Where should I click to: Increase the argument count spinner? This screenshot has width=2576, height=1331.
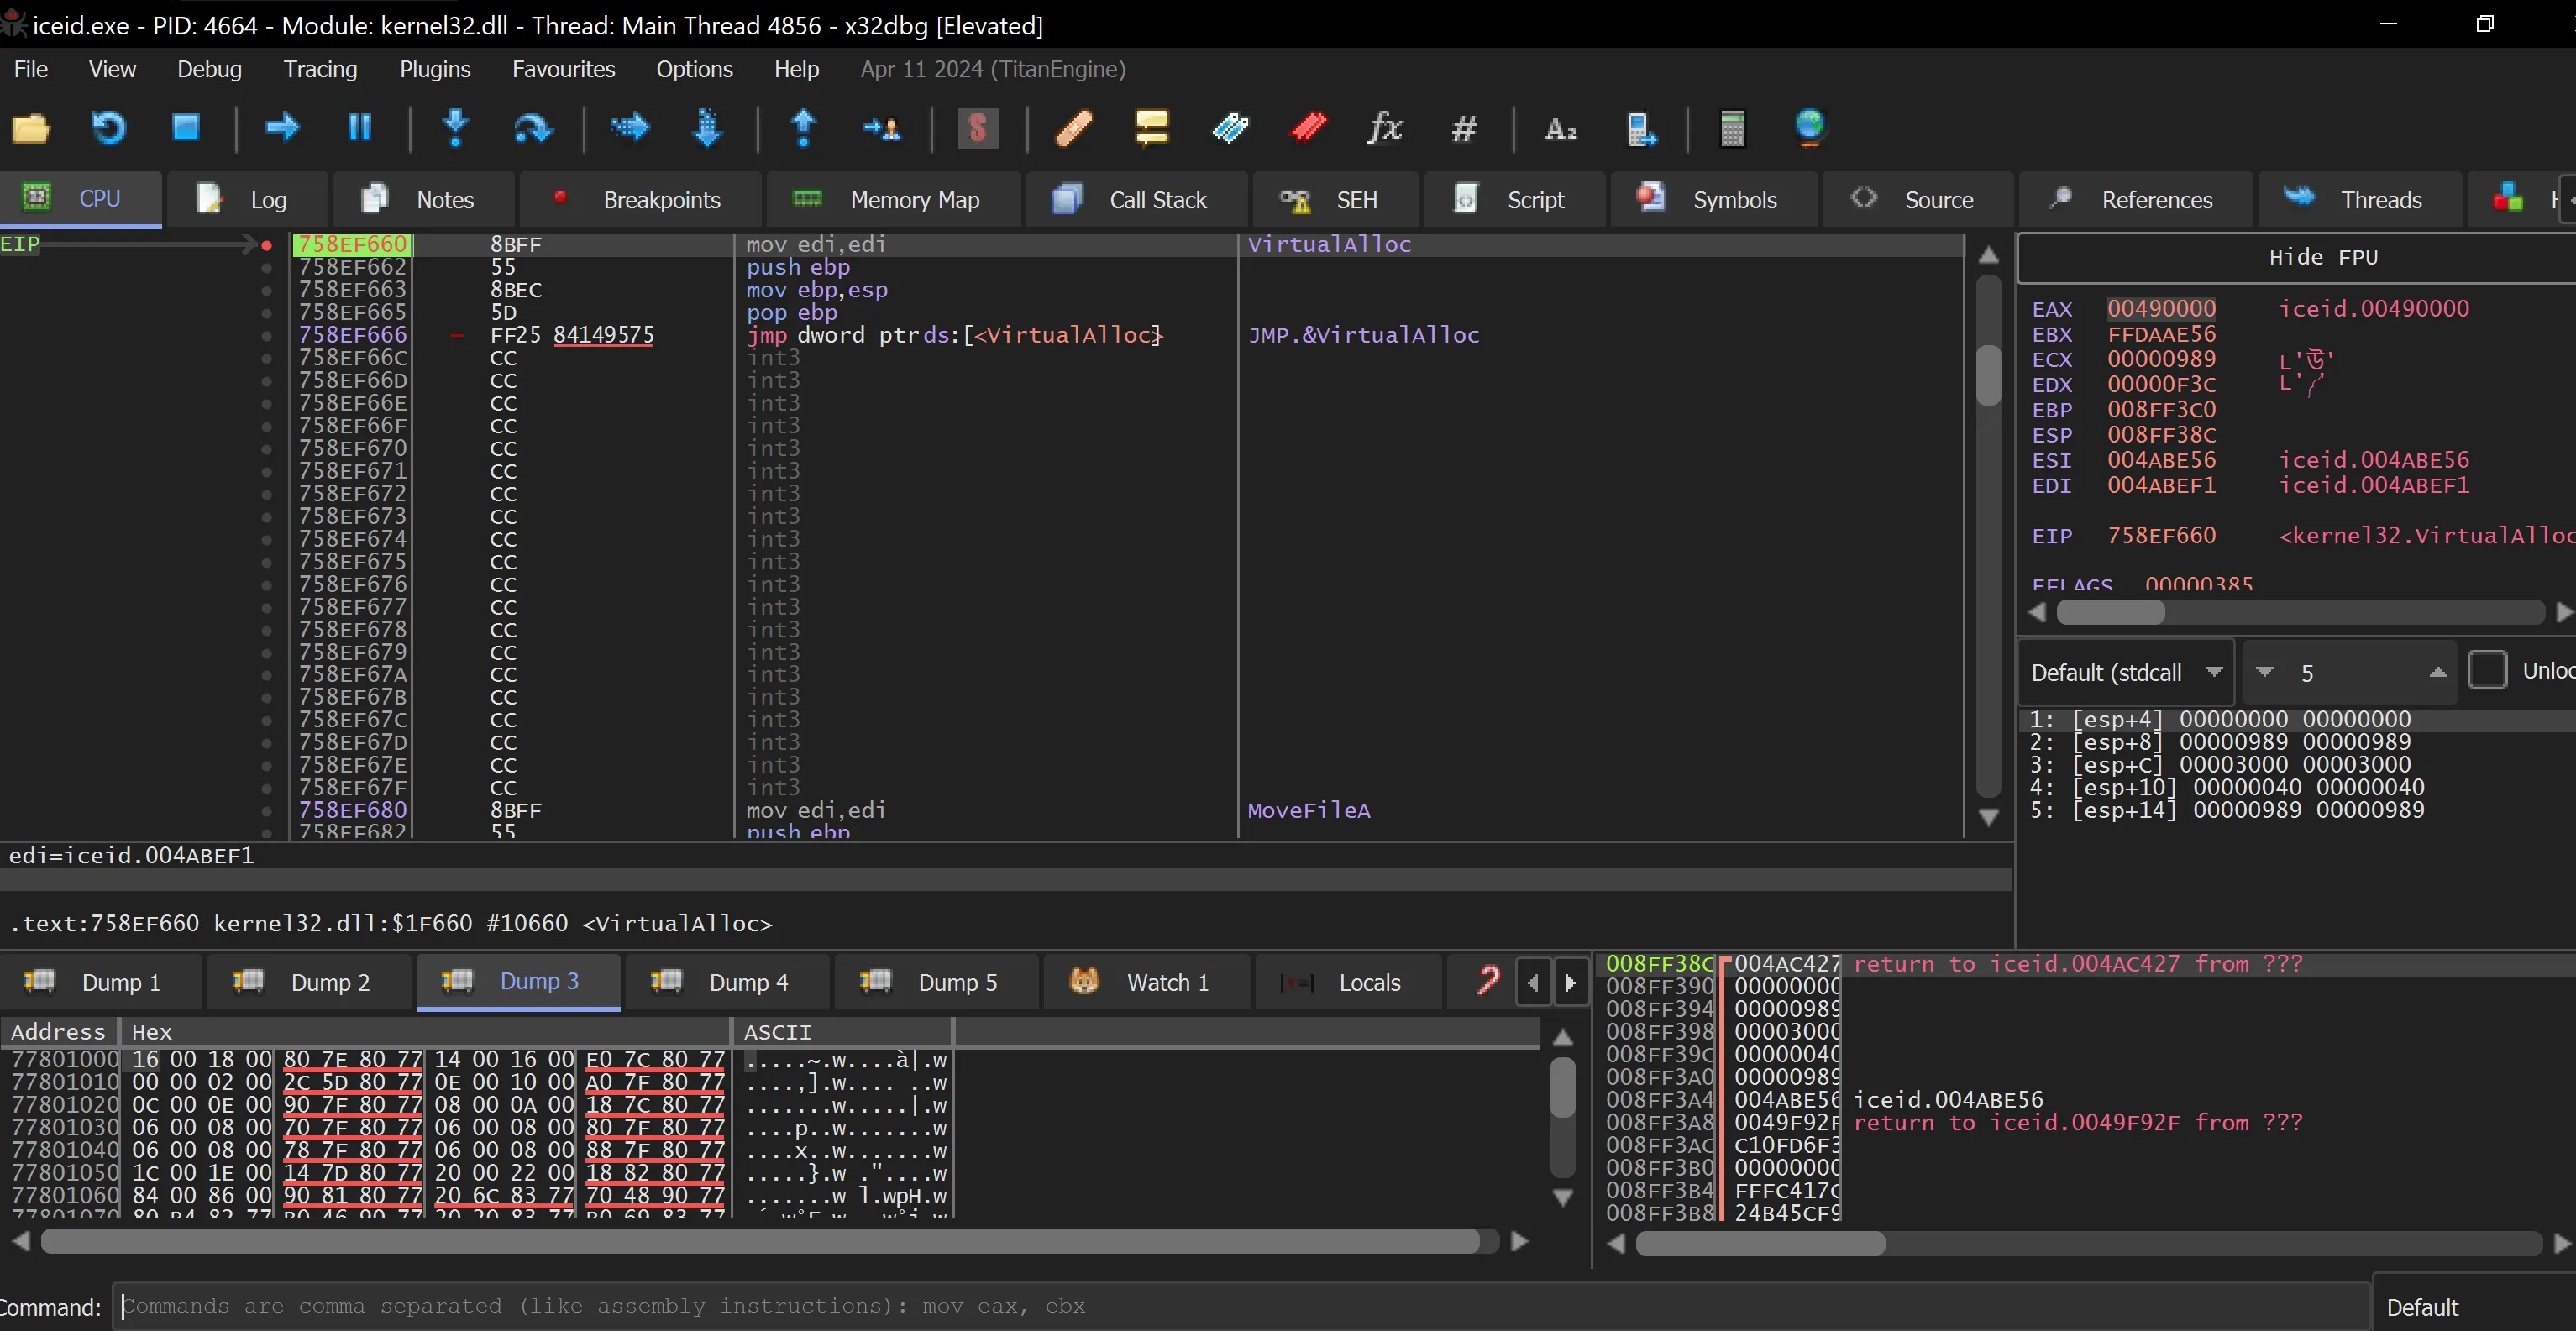[2438, 672]
